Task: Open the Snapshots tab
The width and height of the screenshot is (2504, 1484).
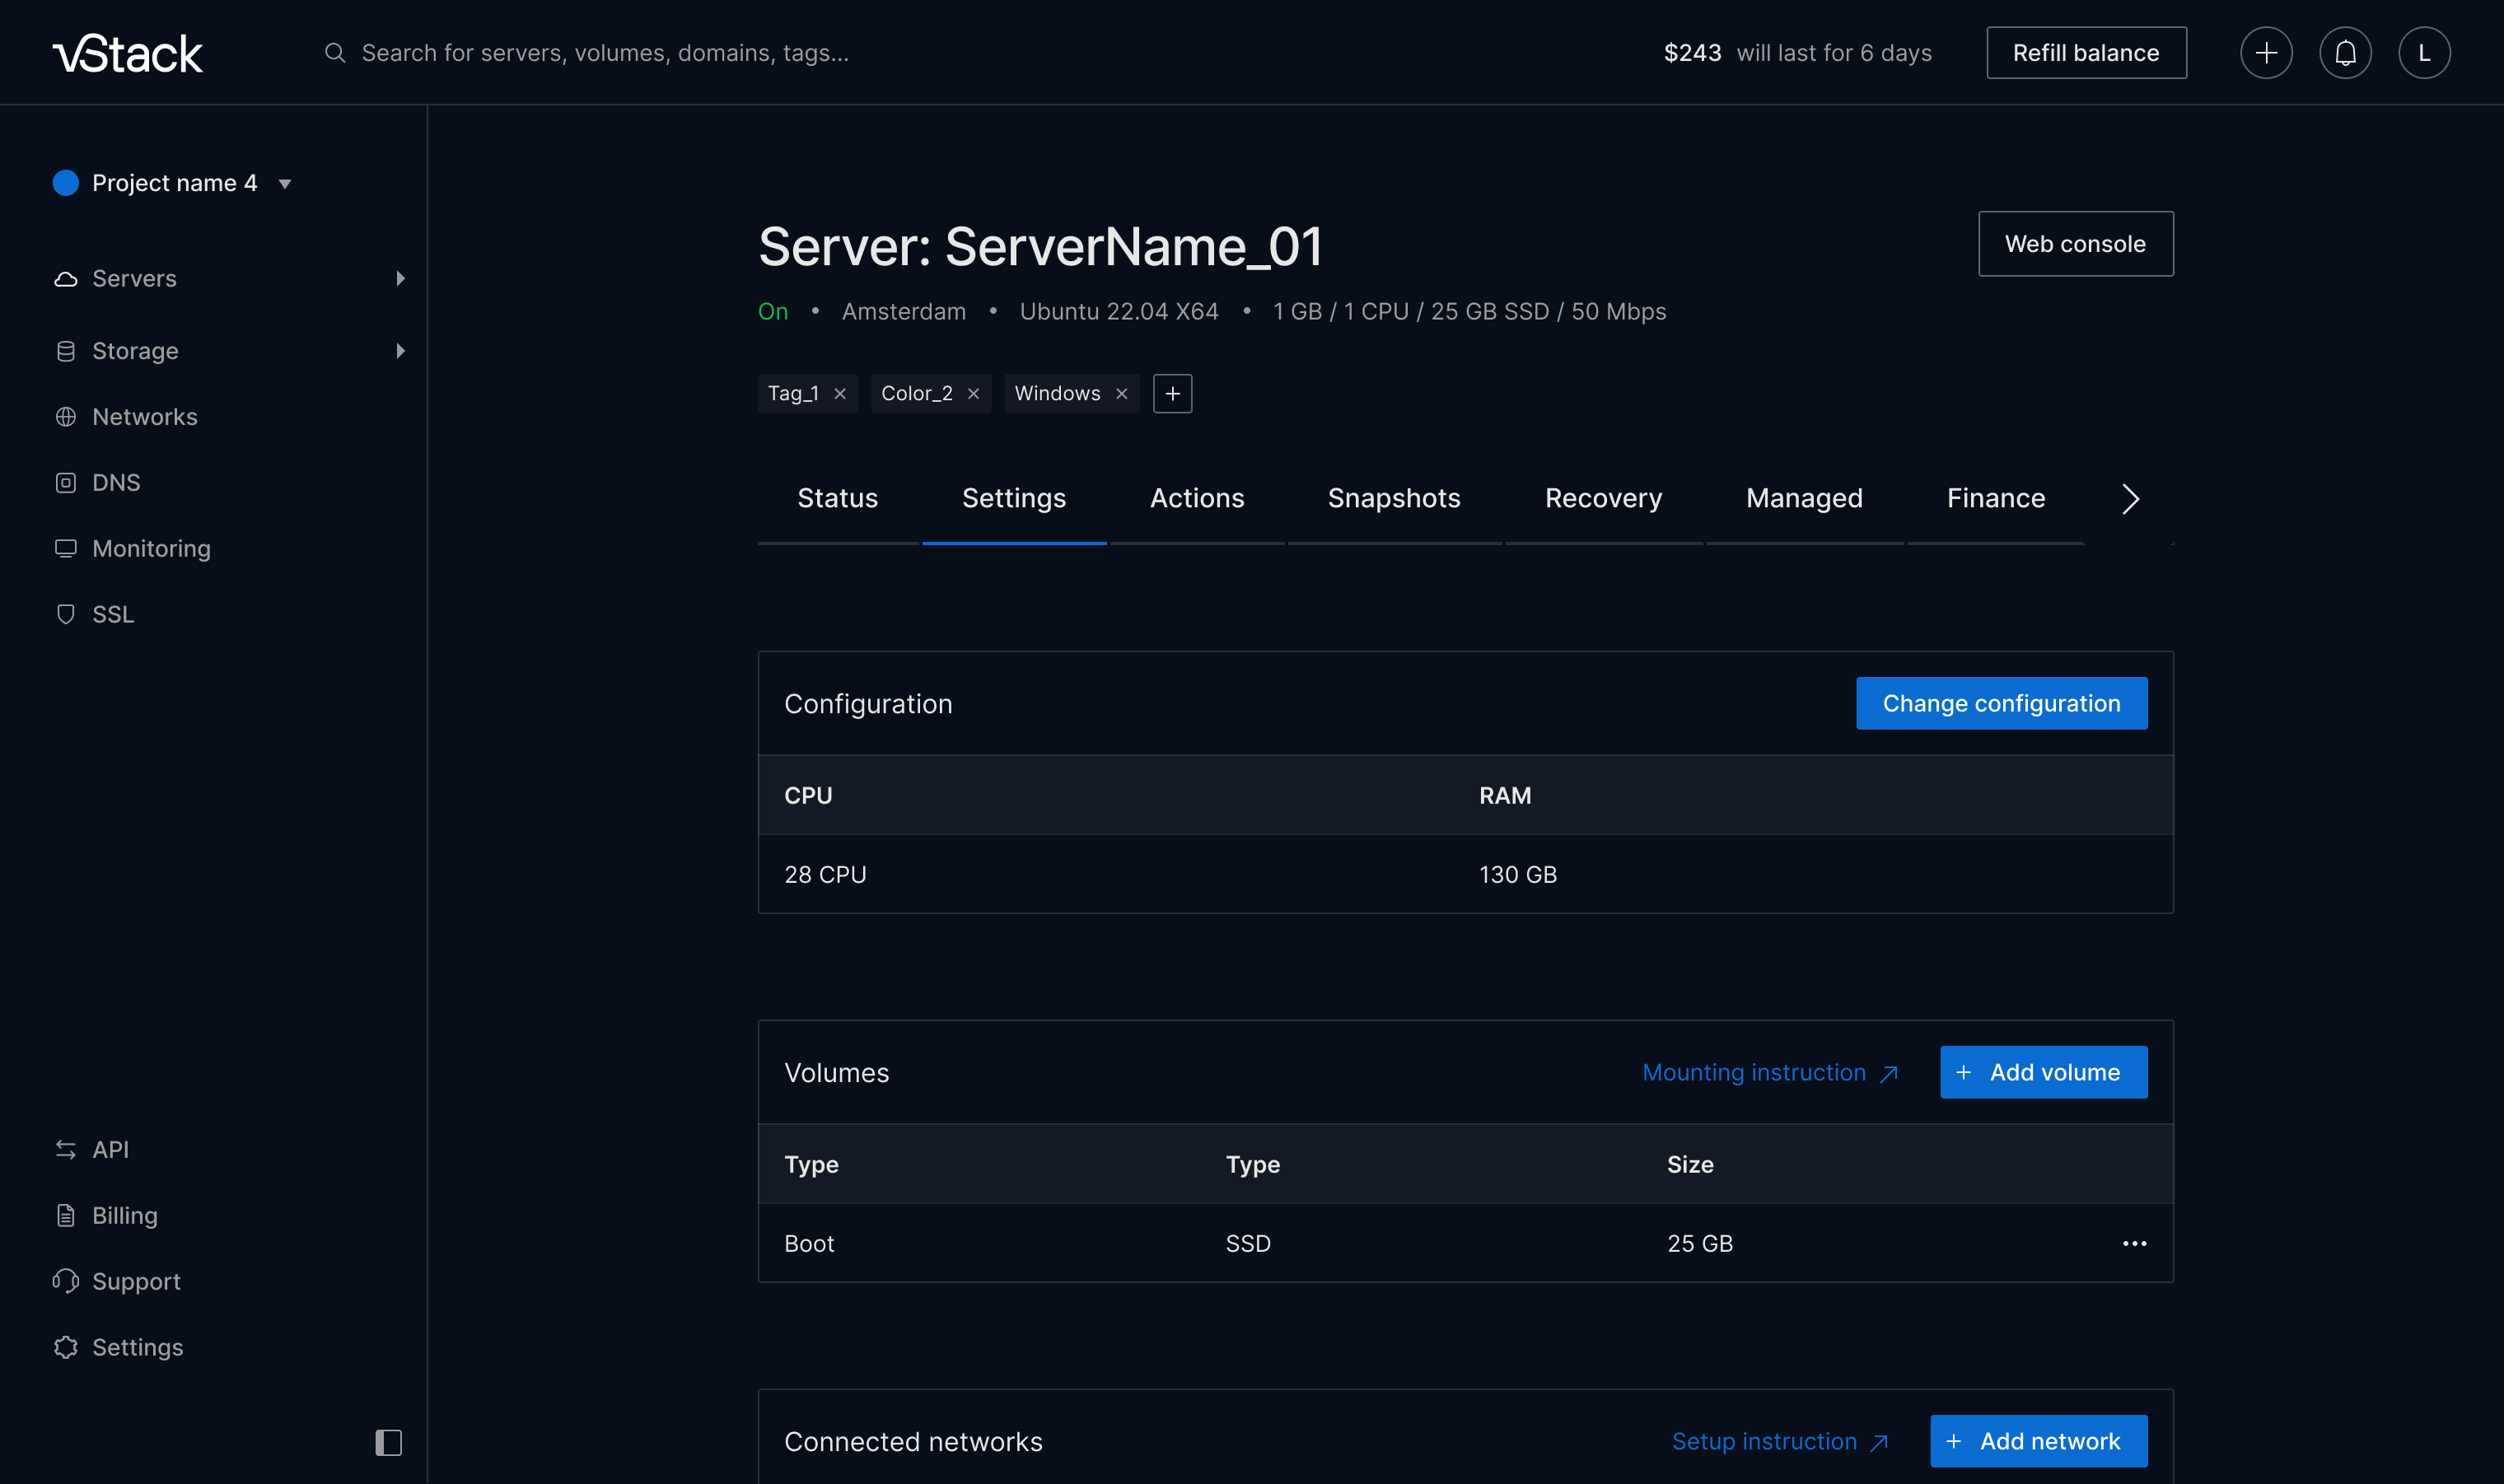Action: [1394, 499]
